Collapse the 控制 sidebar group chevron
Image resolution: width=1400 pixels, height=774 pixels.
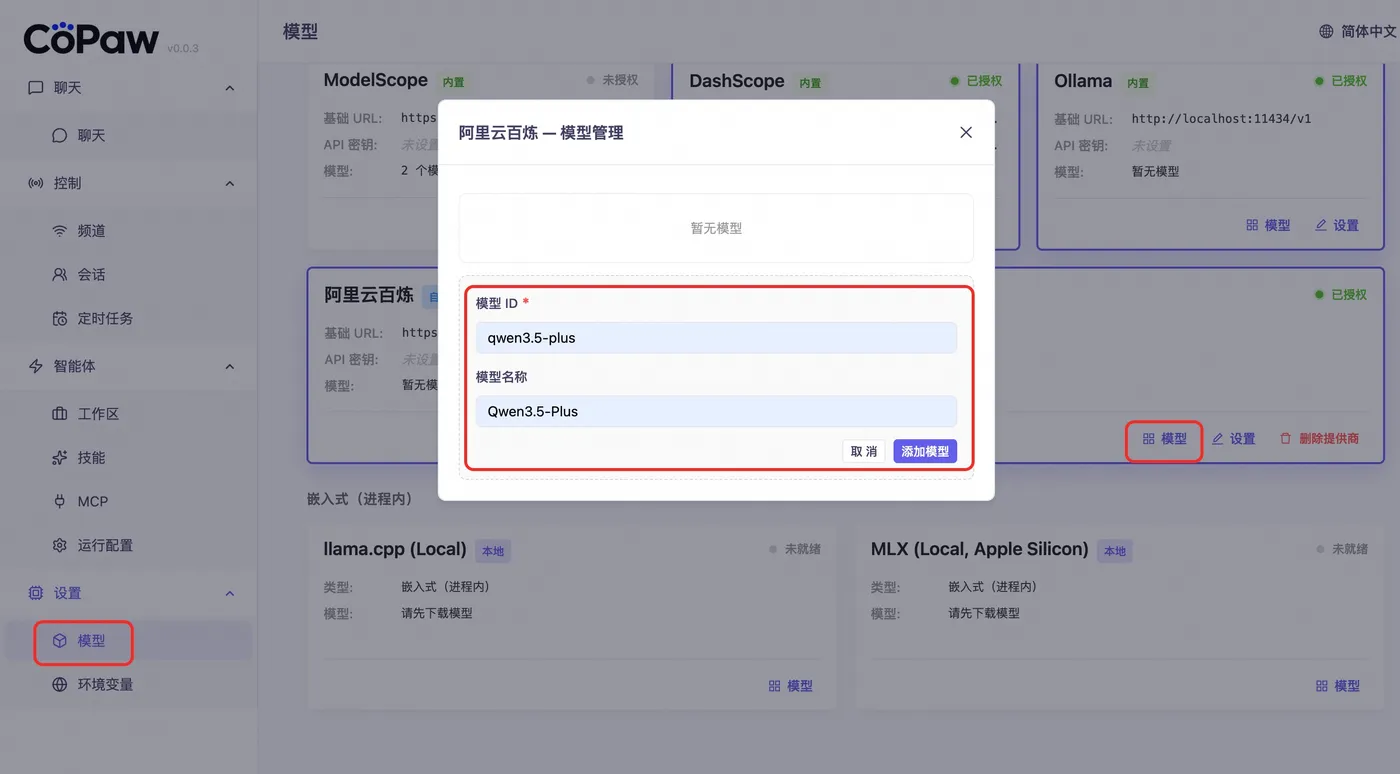tap(230, 184)
